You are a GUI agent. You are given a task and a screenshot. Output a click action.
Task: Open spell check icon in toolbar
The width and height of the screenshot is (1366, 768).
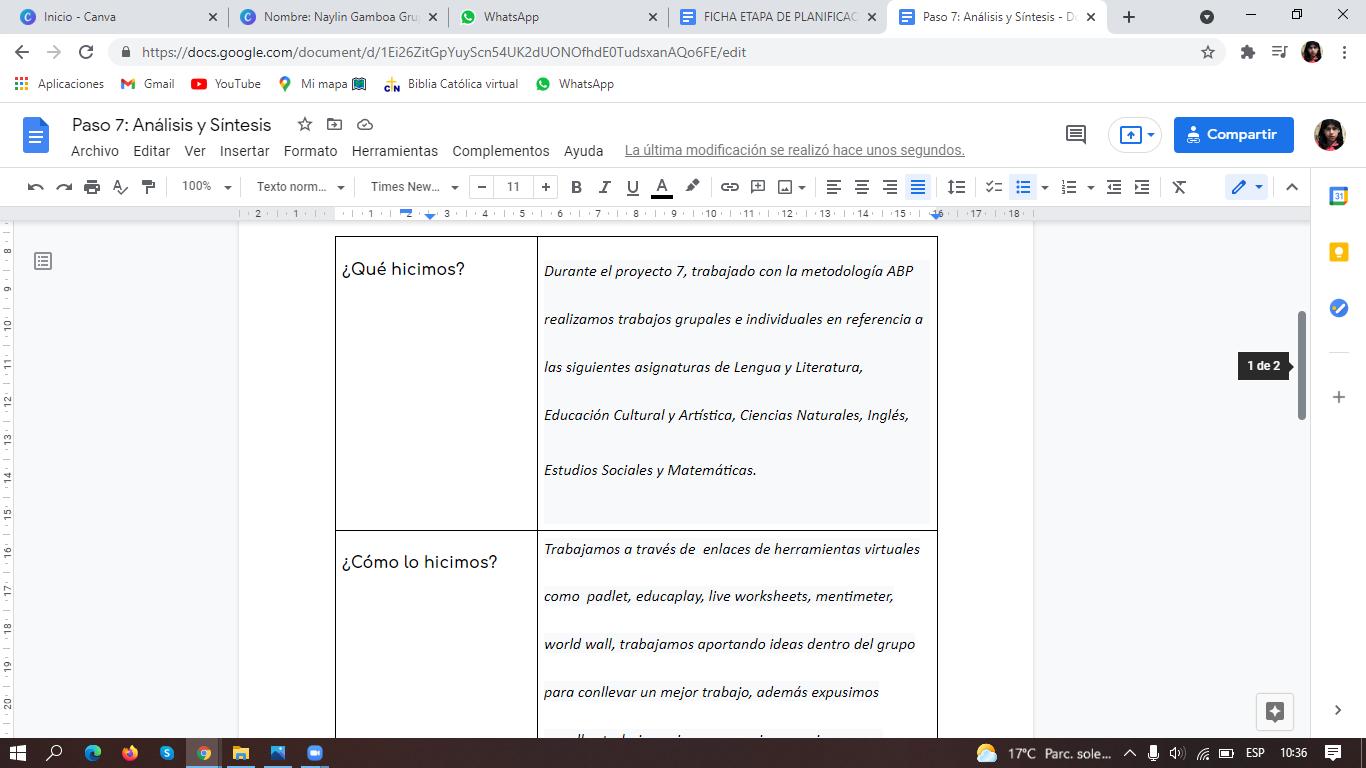point(120,187)
